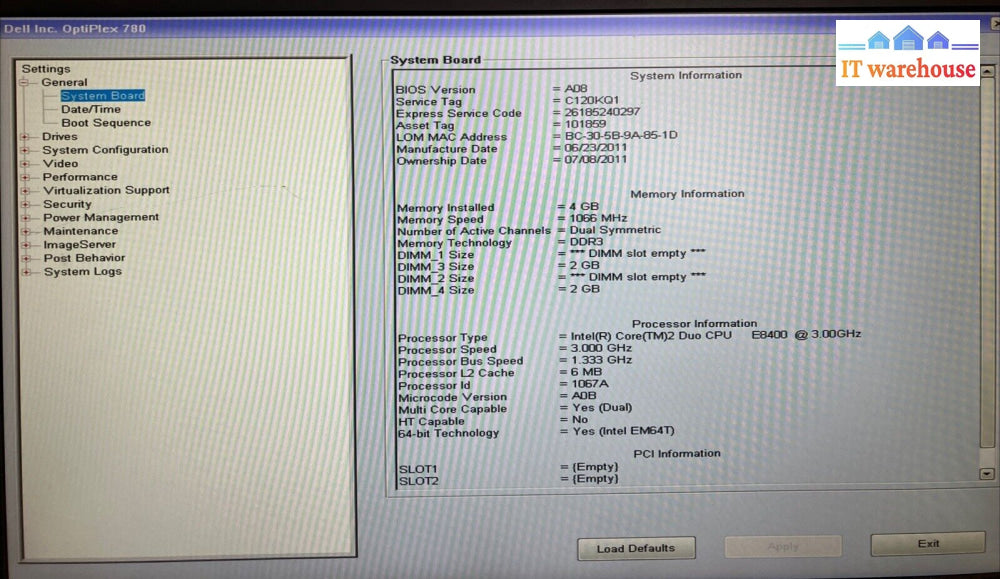Select System Board in the tree
This screenshot has width=1000, height=579.
[102, 96]
